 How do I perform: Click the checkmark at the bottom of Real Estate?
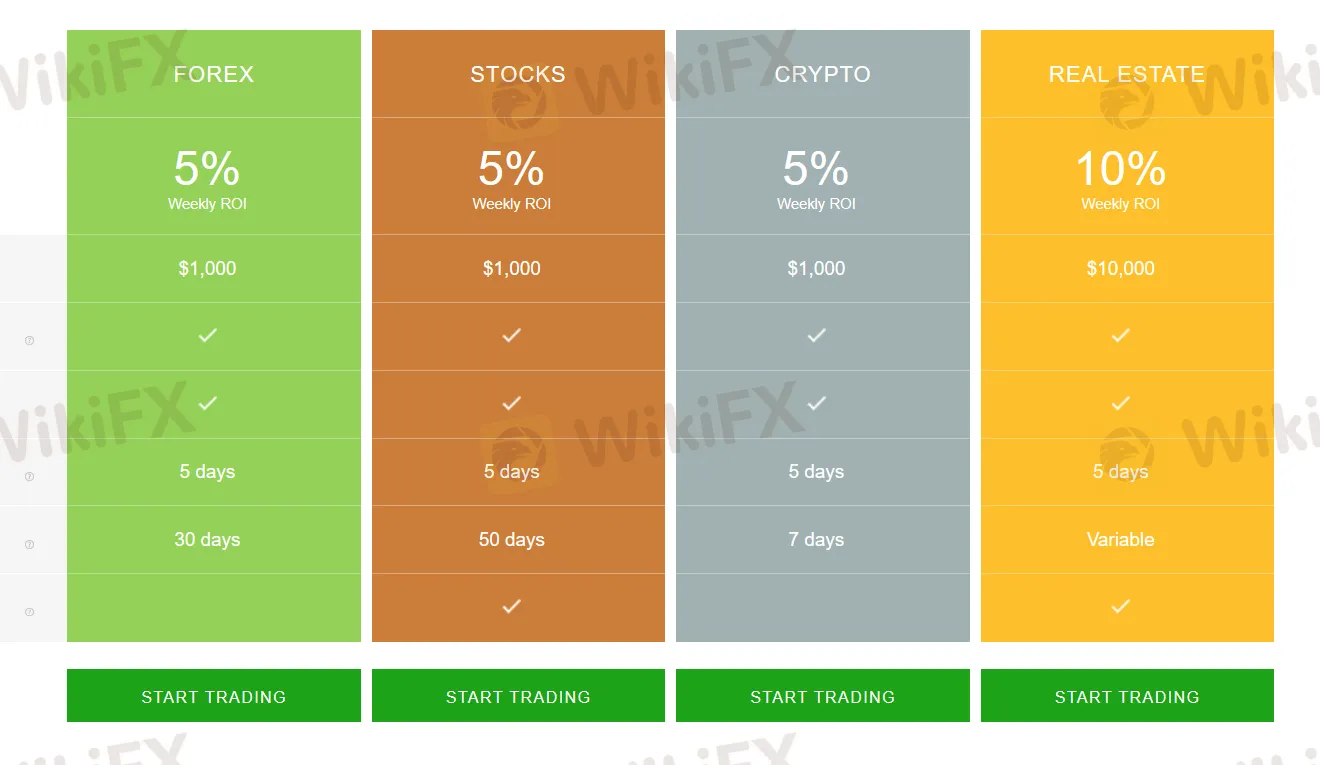(x=1120, y=606)
